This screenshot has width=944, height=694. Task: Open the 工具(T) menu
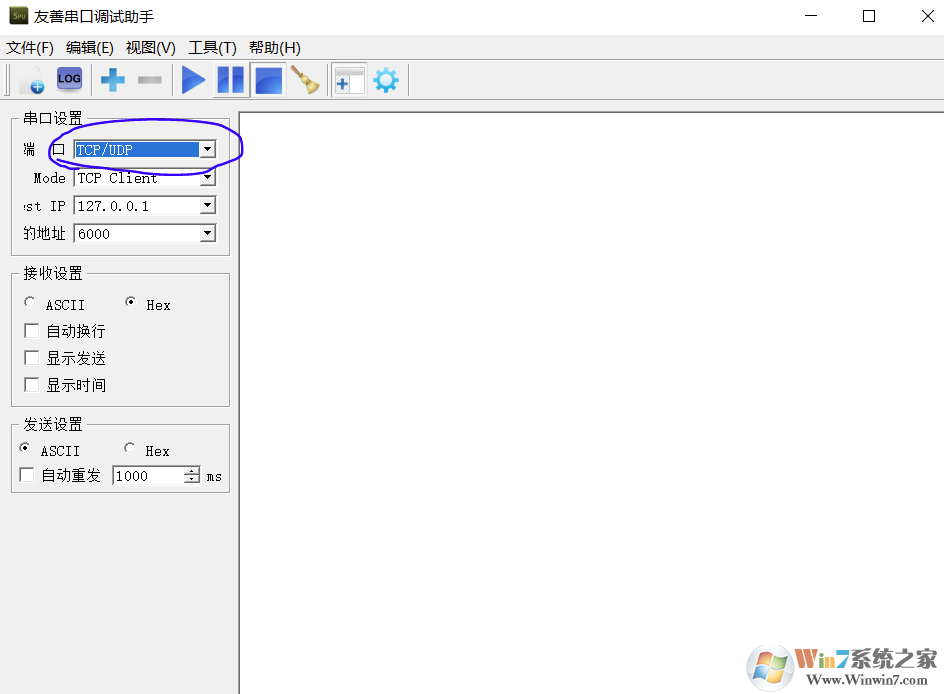pyautogui.click(x=212, y=48)
